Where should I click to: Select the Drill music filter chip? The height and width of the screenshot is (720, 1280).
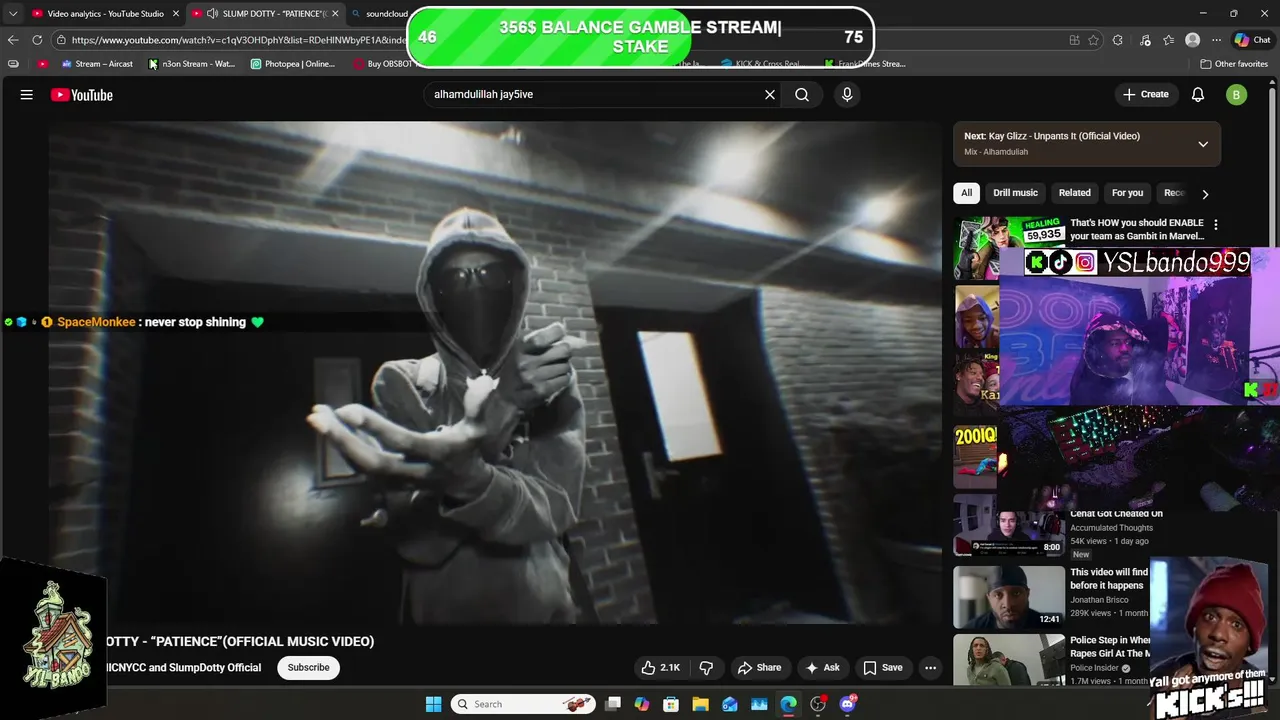[x=1015, y=193]
